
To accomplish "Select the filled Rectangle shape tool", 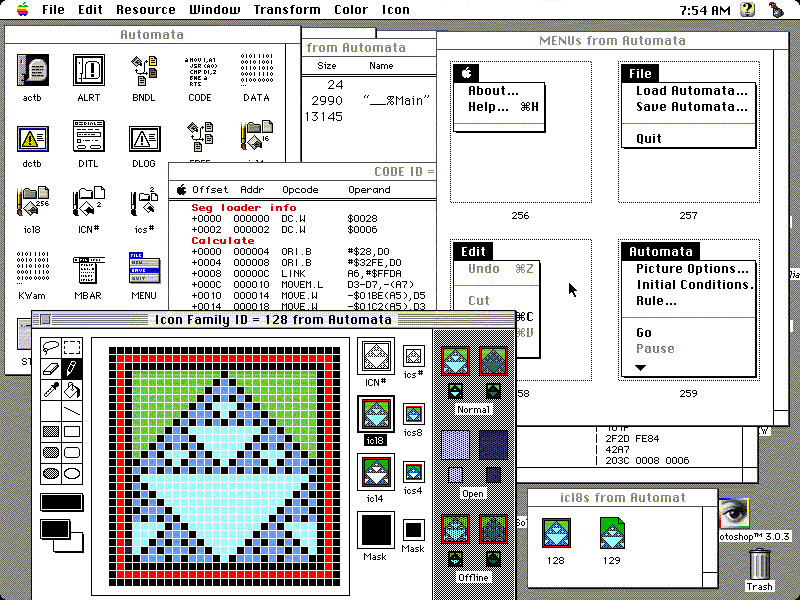I will [x=50, y=432].
